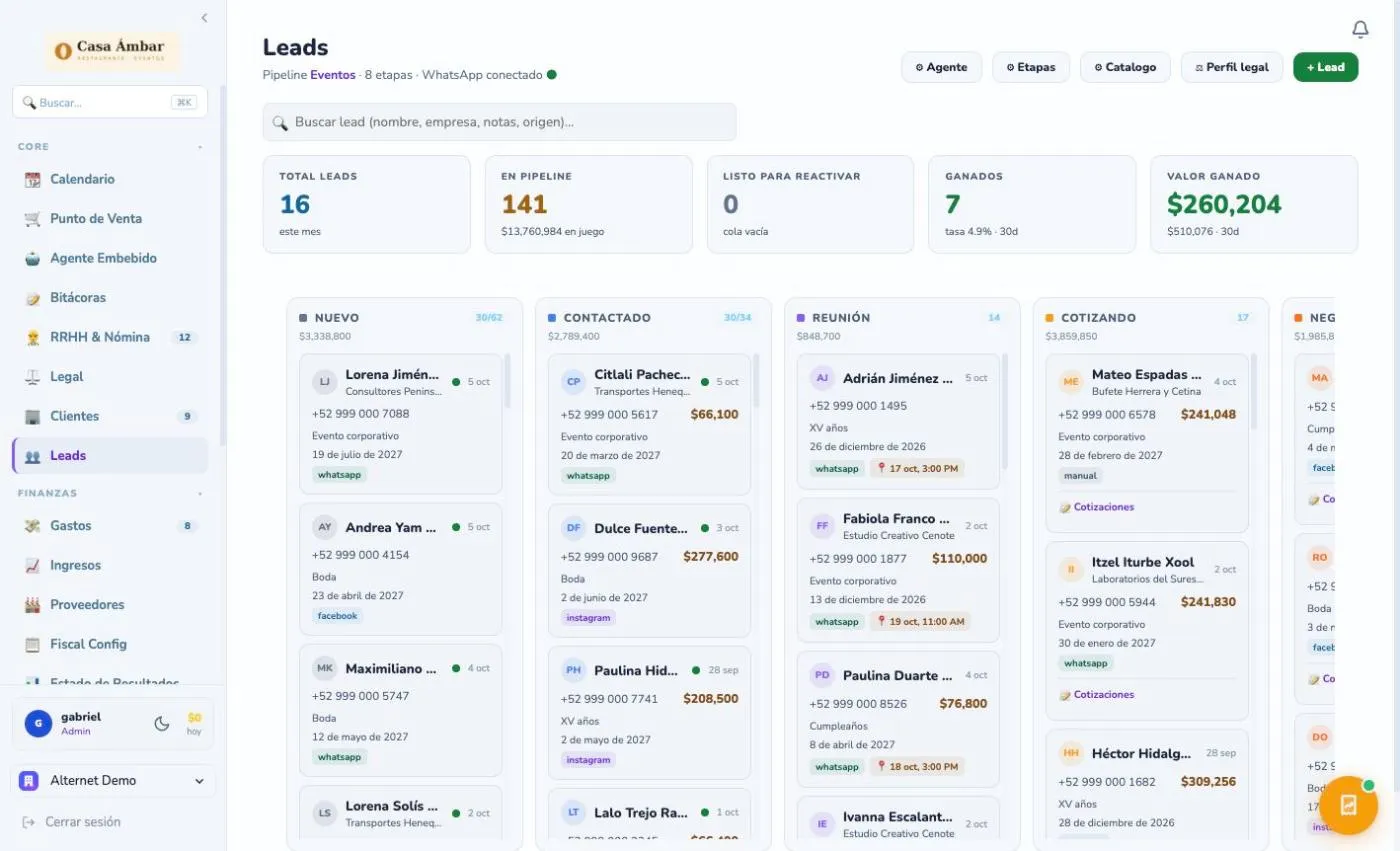Viewport: 1400px width, 851px height.
Task: Click the Proveedores factory icon
Action: [x=32, y=605]
